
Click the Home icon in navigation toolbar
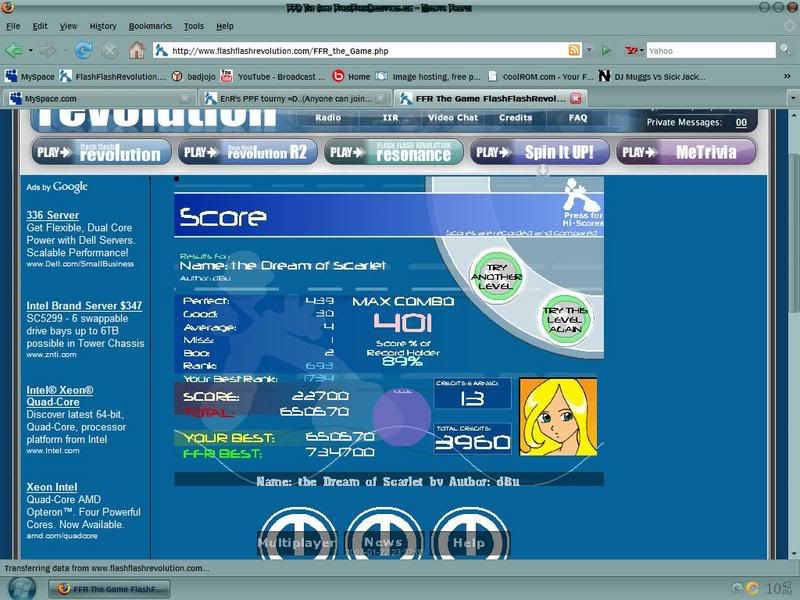pyautogui.click(x=136, y=49)
